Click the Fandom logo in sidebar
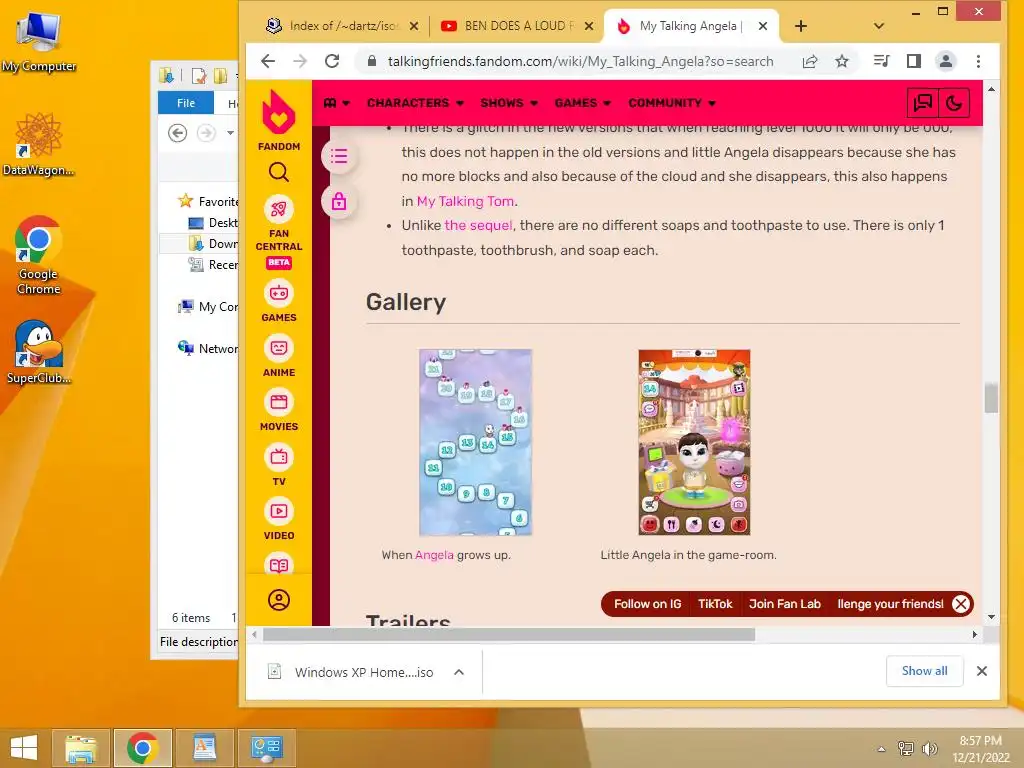Viewport: 1024px width, 768px height. coord(279,120)
